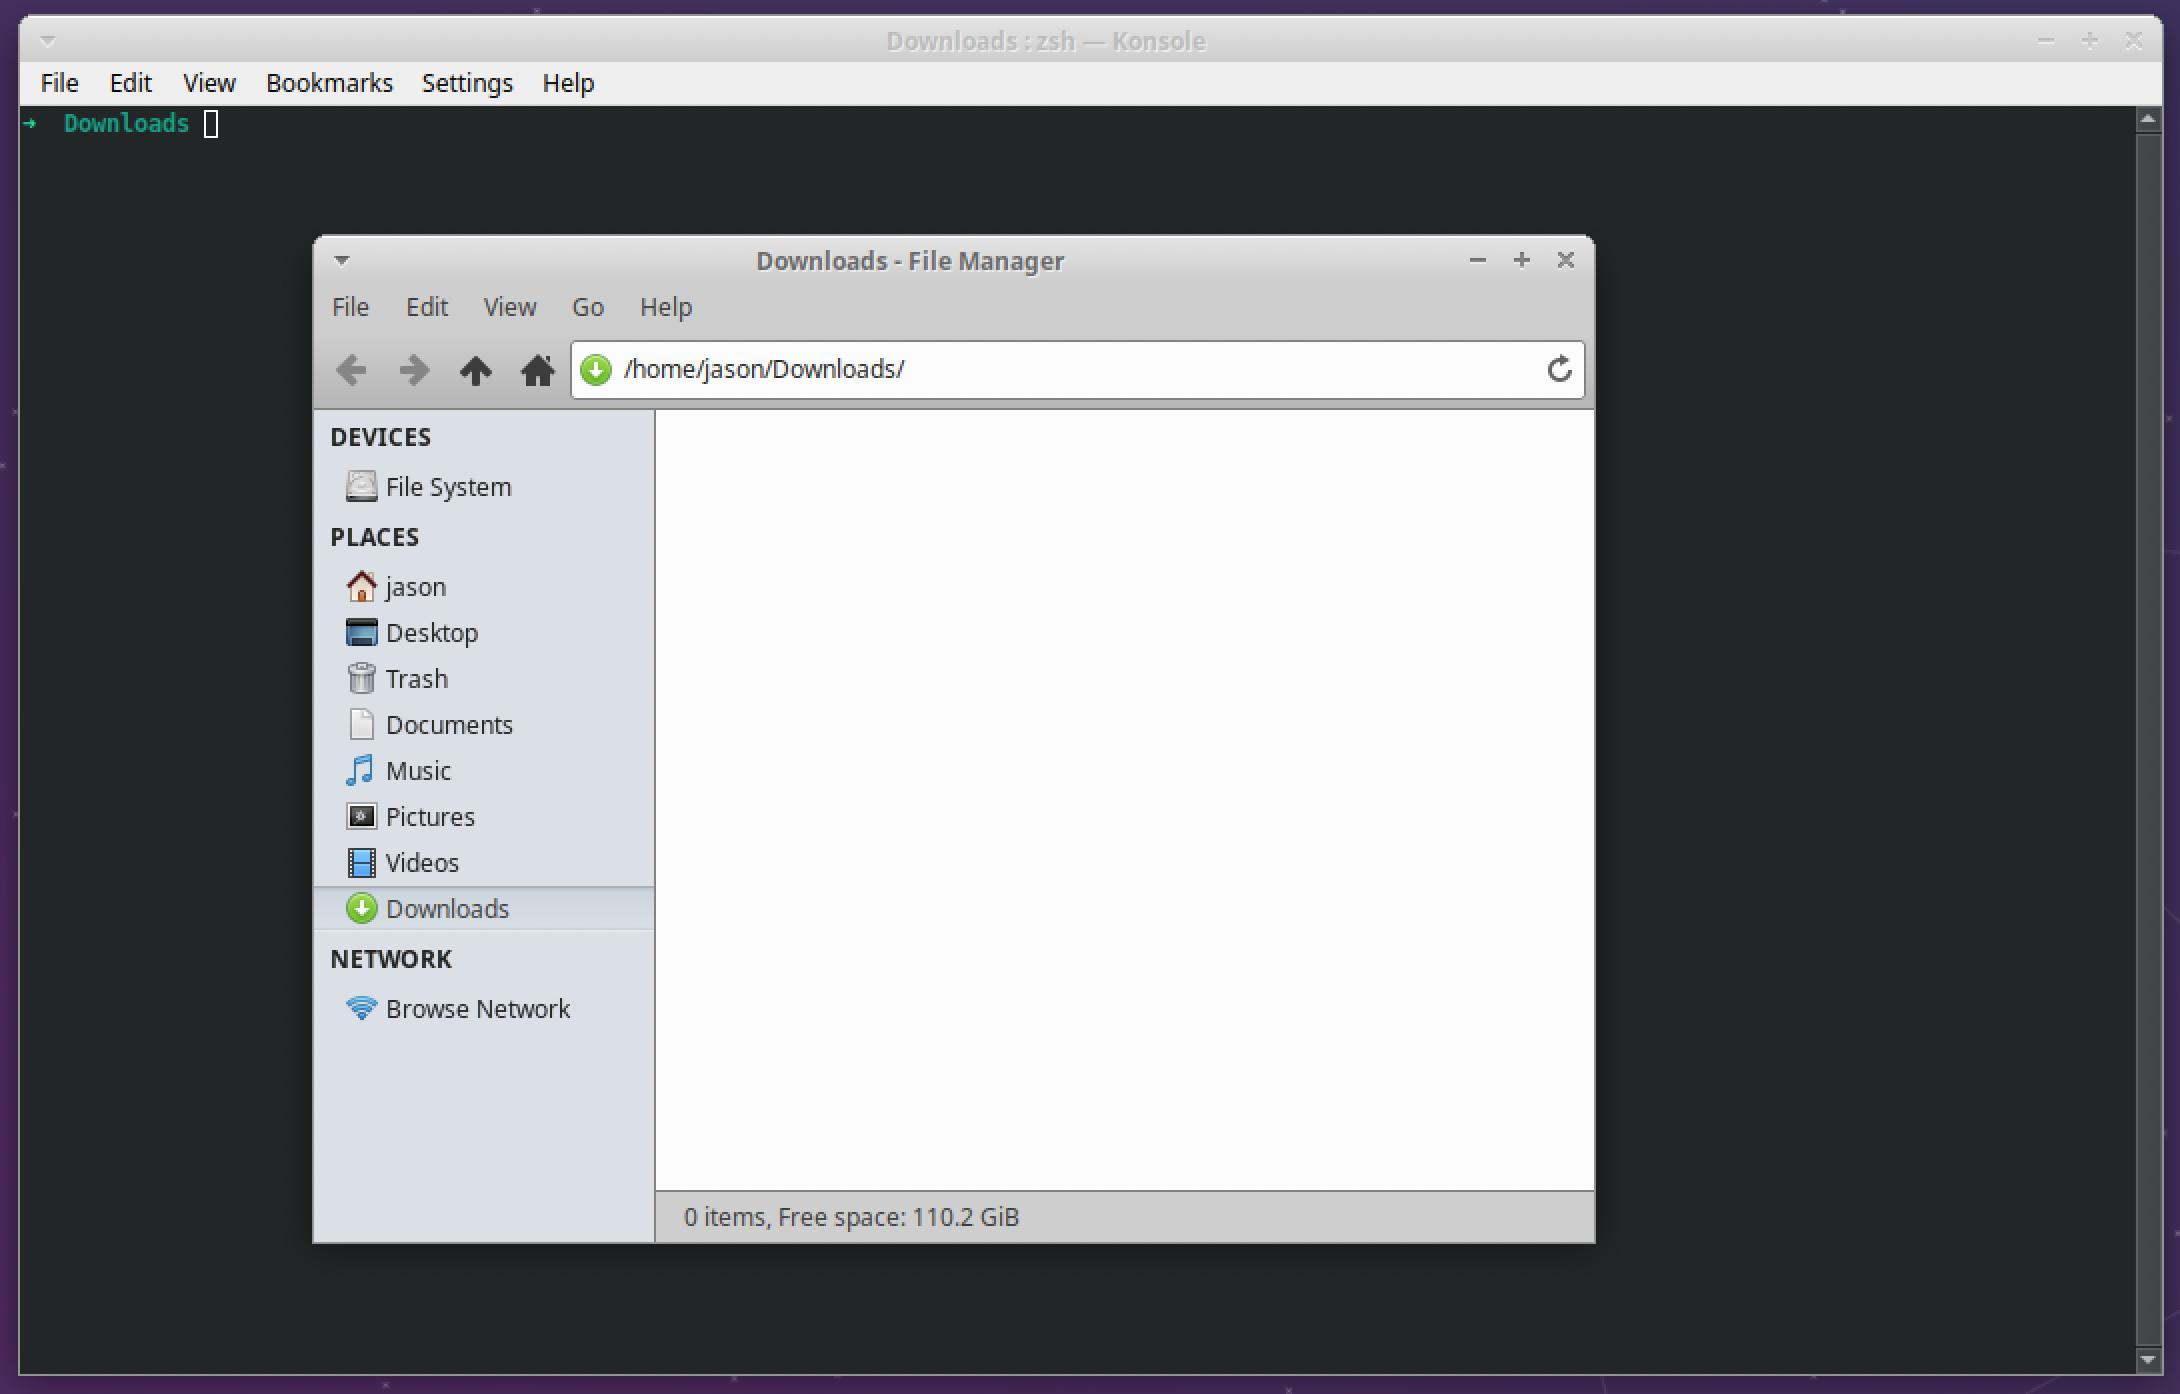Open the Trash from the sidebar
2180x1394 pixels.
pos(416,678)
